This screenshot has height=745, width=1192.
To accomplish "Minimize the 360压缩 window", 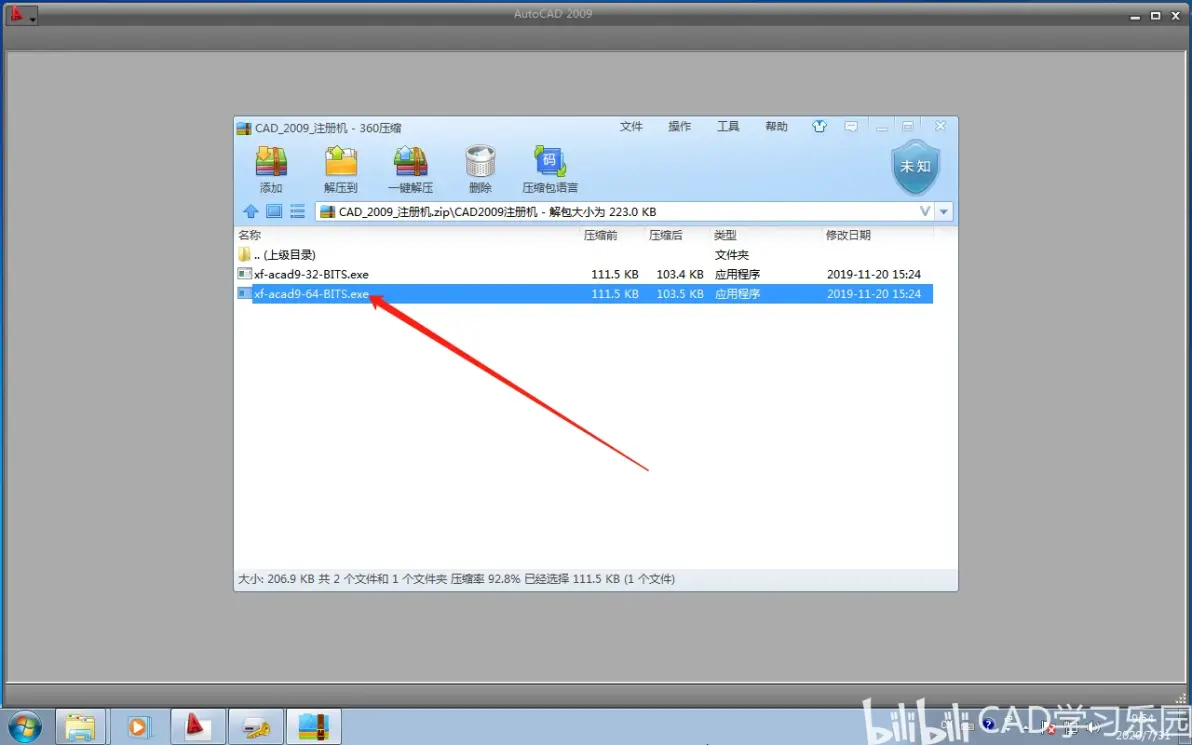I will point(882,126).
